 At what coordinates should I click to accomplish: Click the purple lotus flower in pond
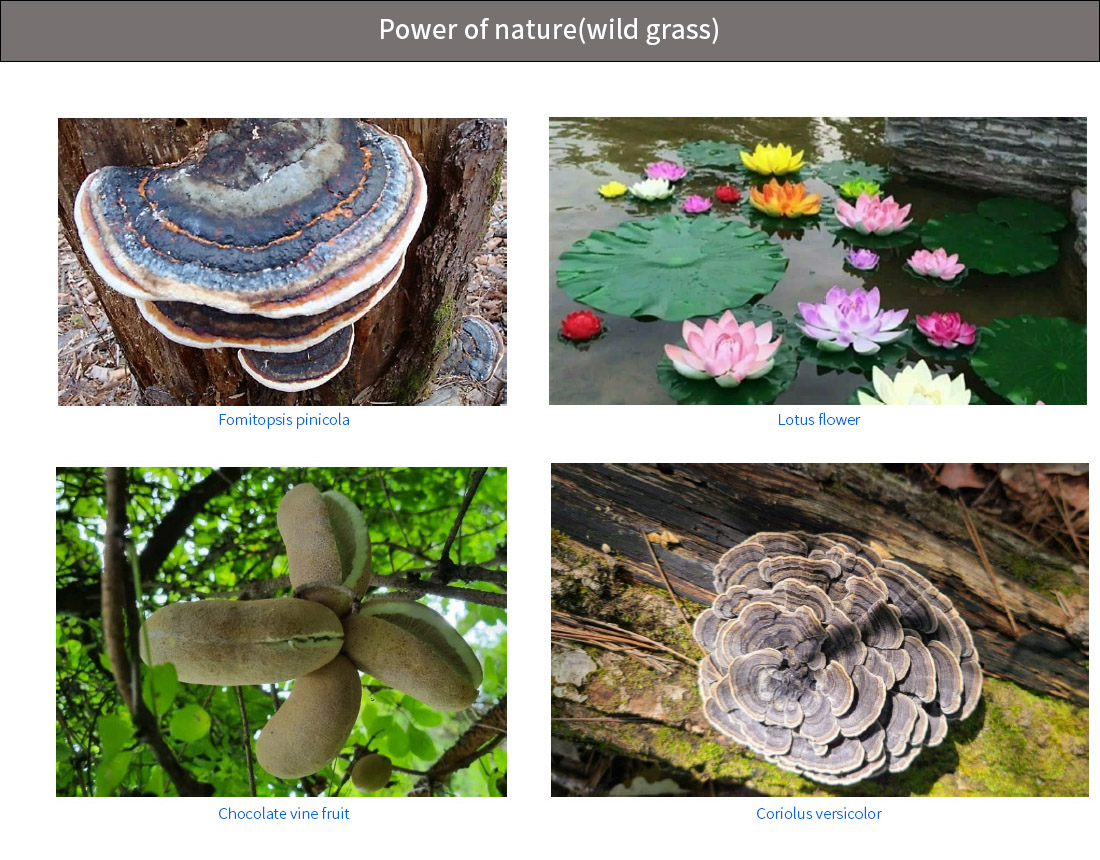coord(851,319)
